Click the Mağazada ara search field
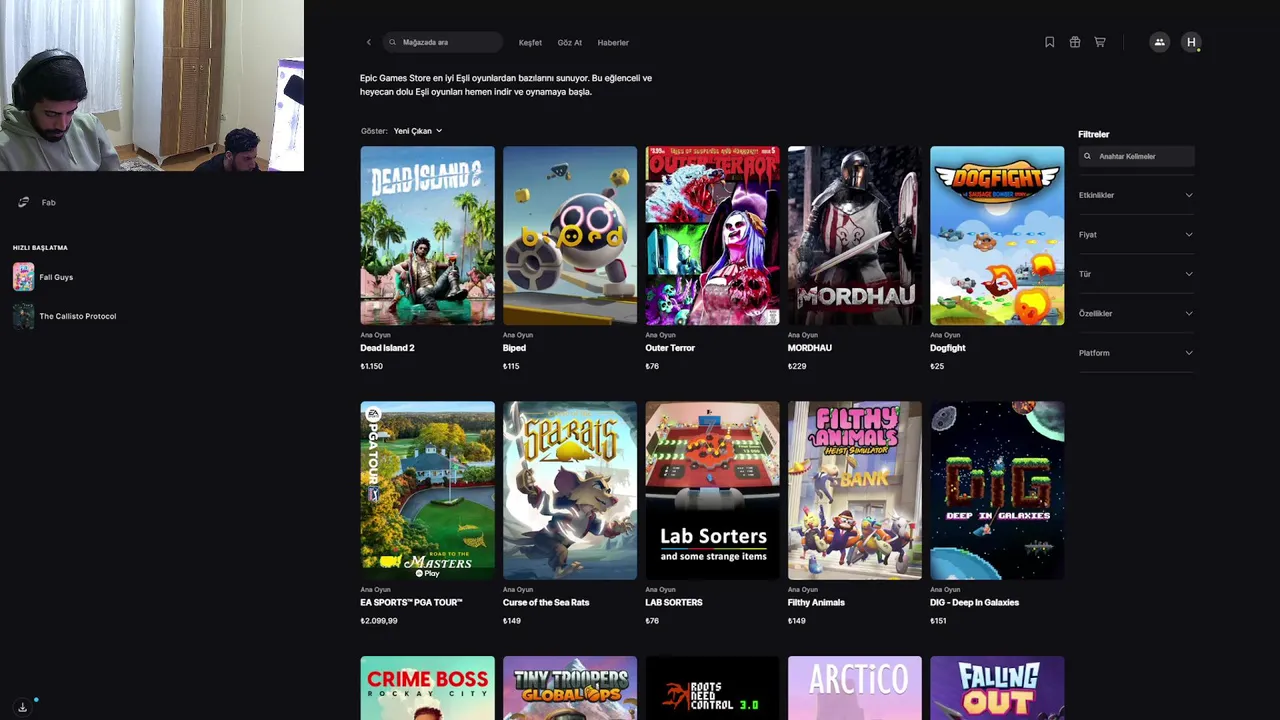Screen dimensions: 1280x720 443,42
